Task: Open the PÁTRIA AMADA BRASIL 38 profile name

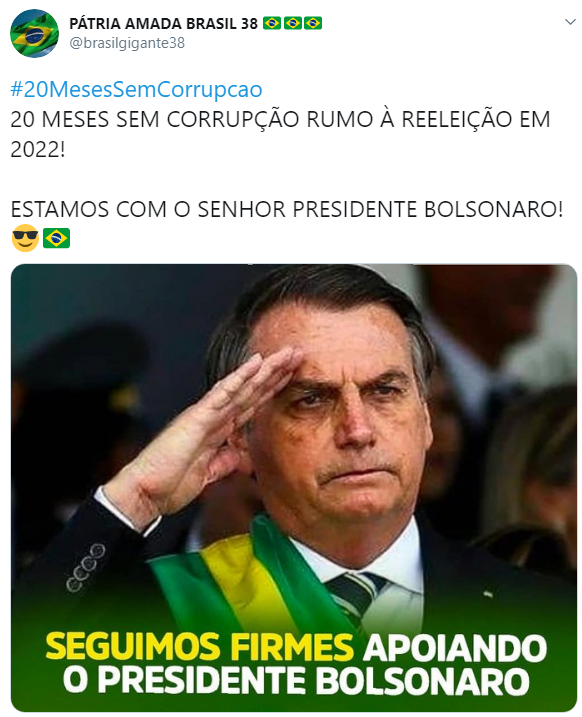Action: click(164, 23)
